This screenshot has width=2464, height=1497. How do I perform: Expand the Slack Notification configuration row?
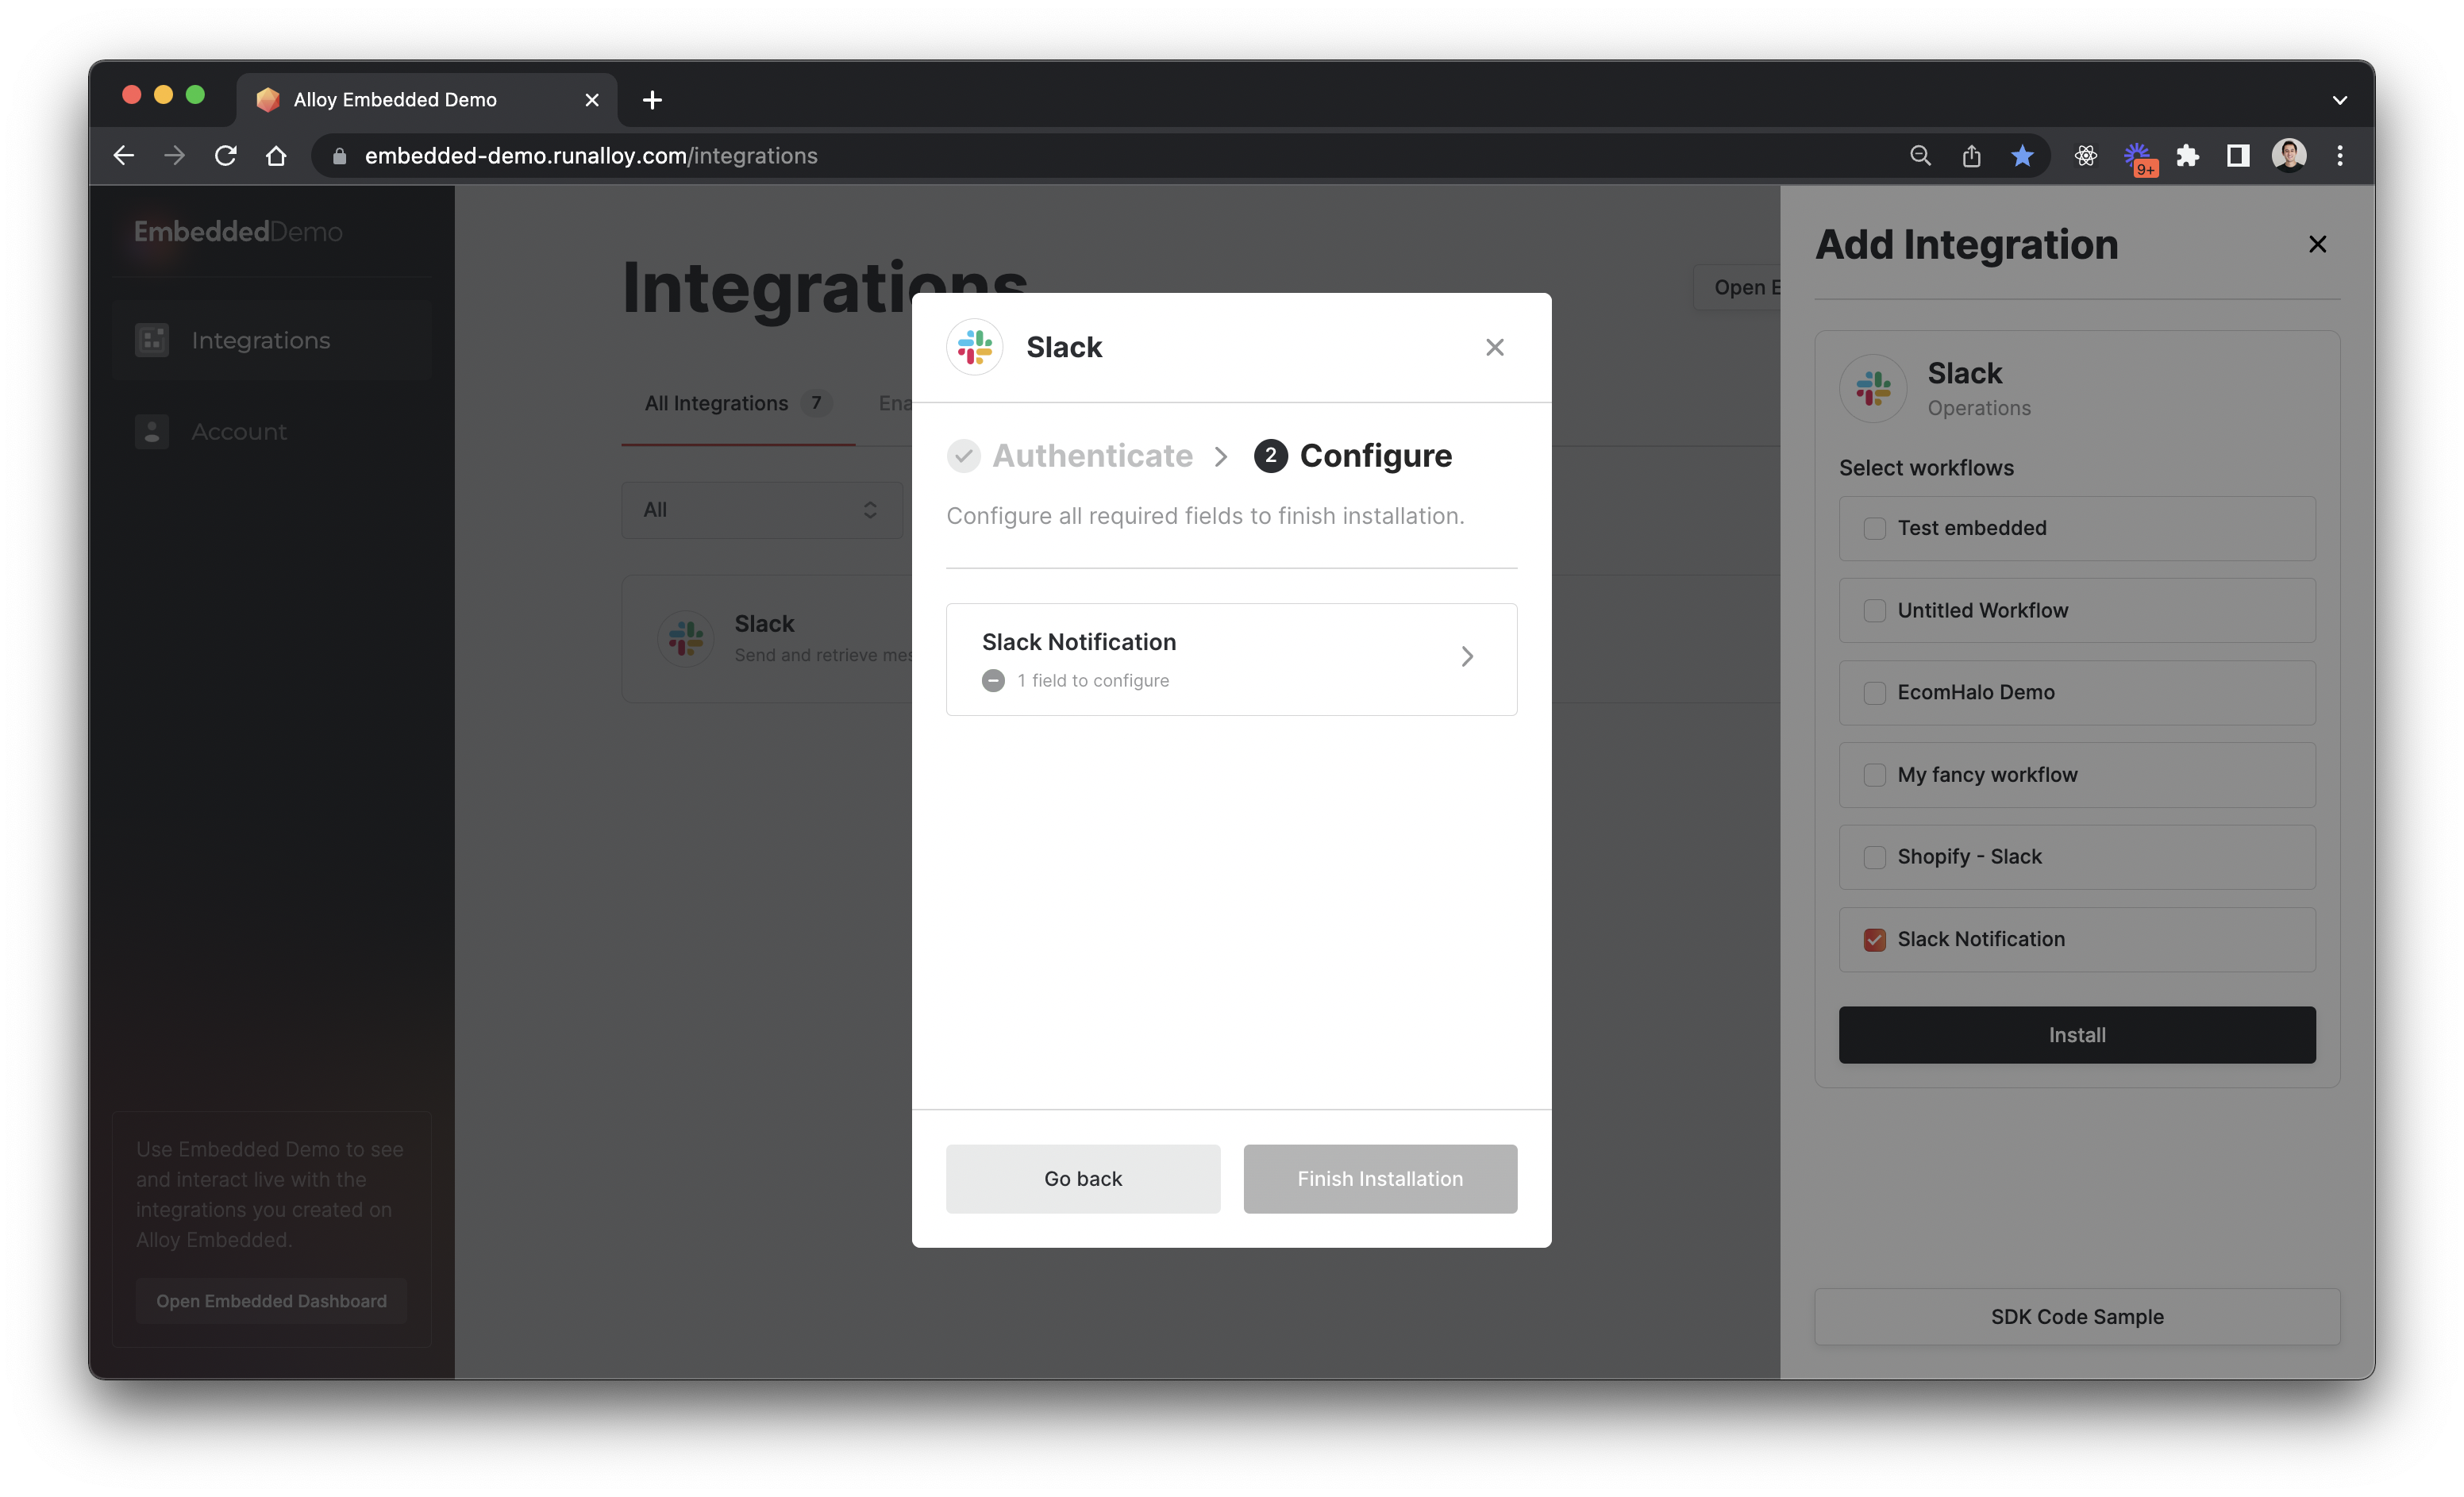(1231, 659)
